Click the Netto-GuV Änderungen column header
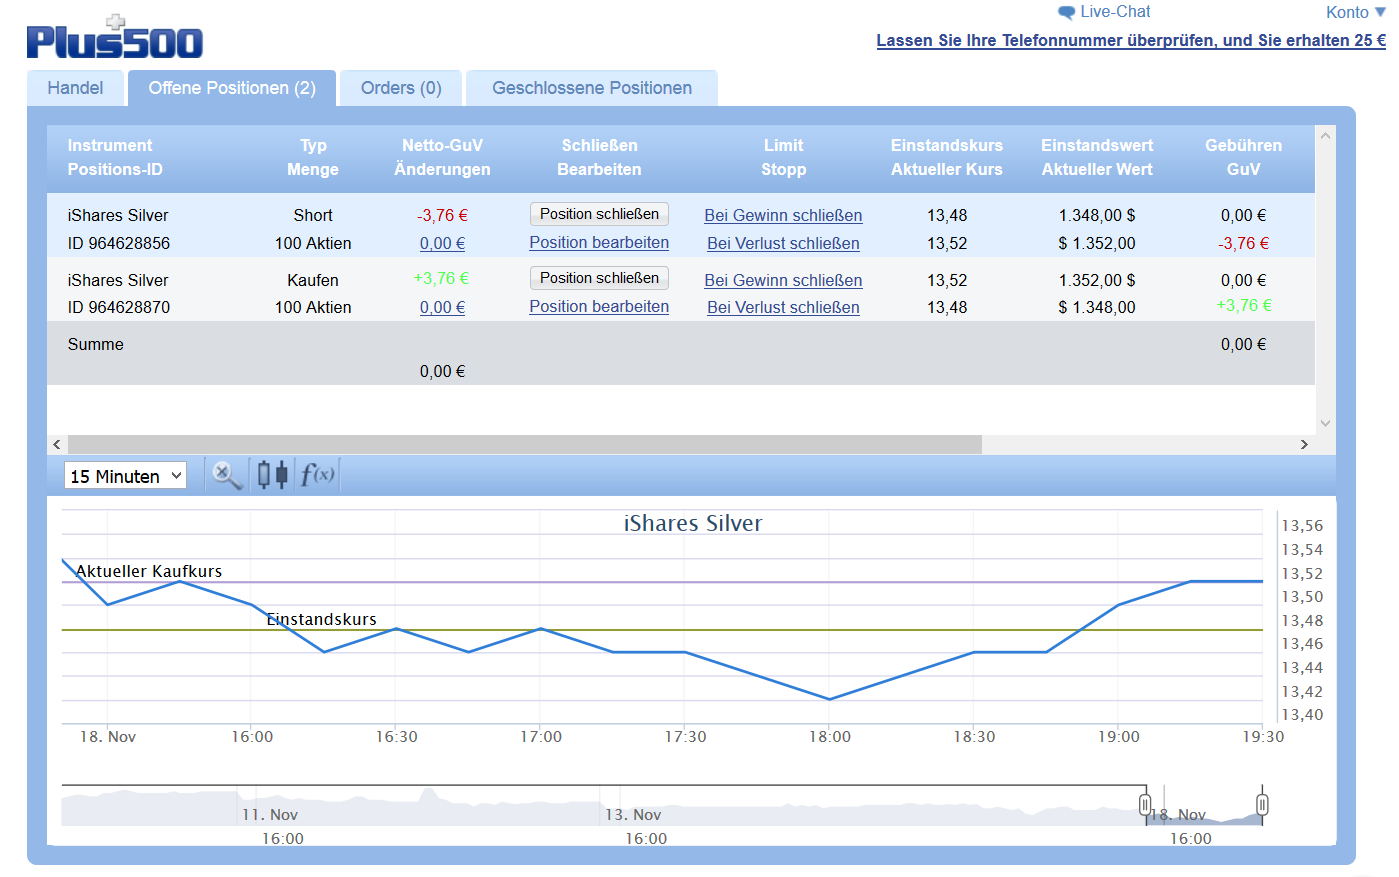The width and height of the screenshot is (1399, 877). 442,158
